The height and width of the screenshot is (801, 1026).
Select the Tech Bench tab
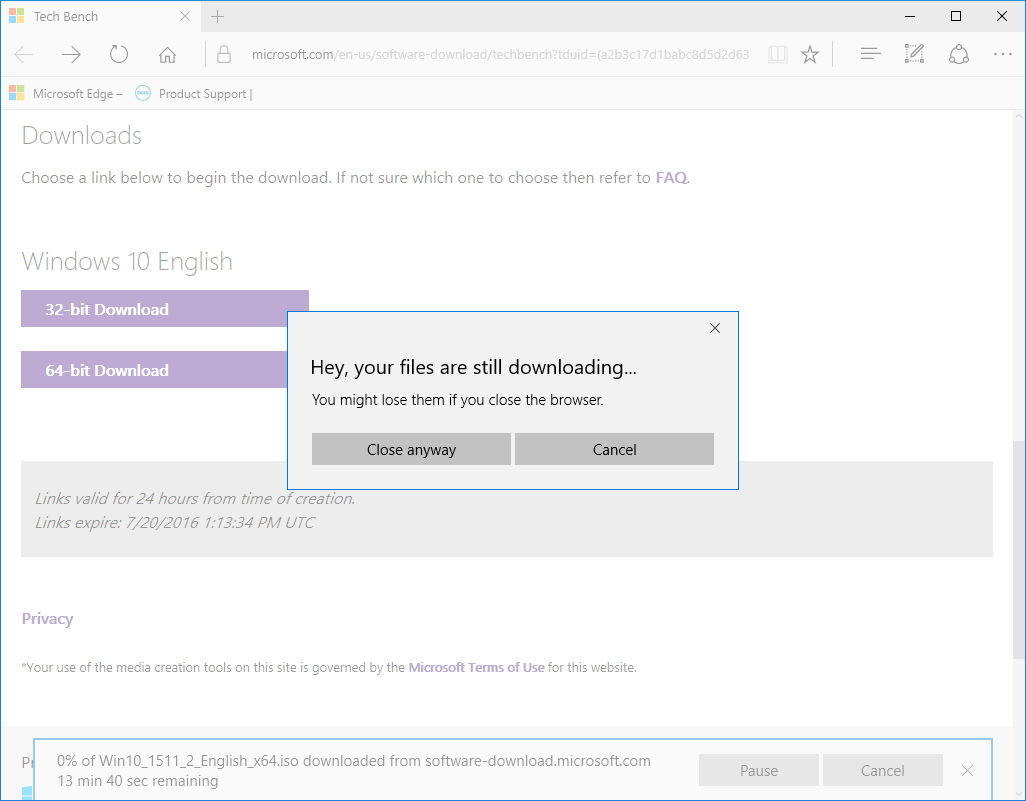click(x=99, y=16)
